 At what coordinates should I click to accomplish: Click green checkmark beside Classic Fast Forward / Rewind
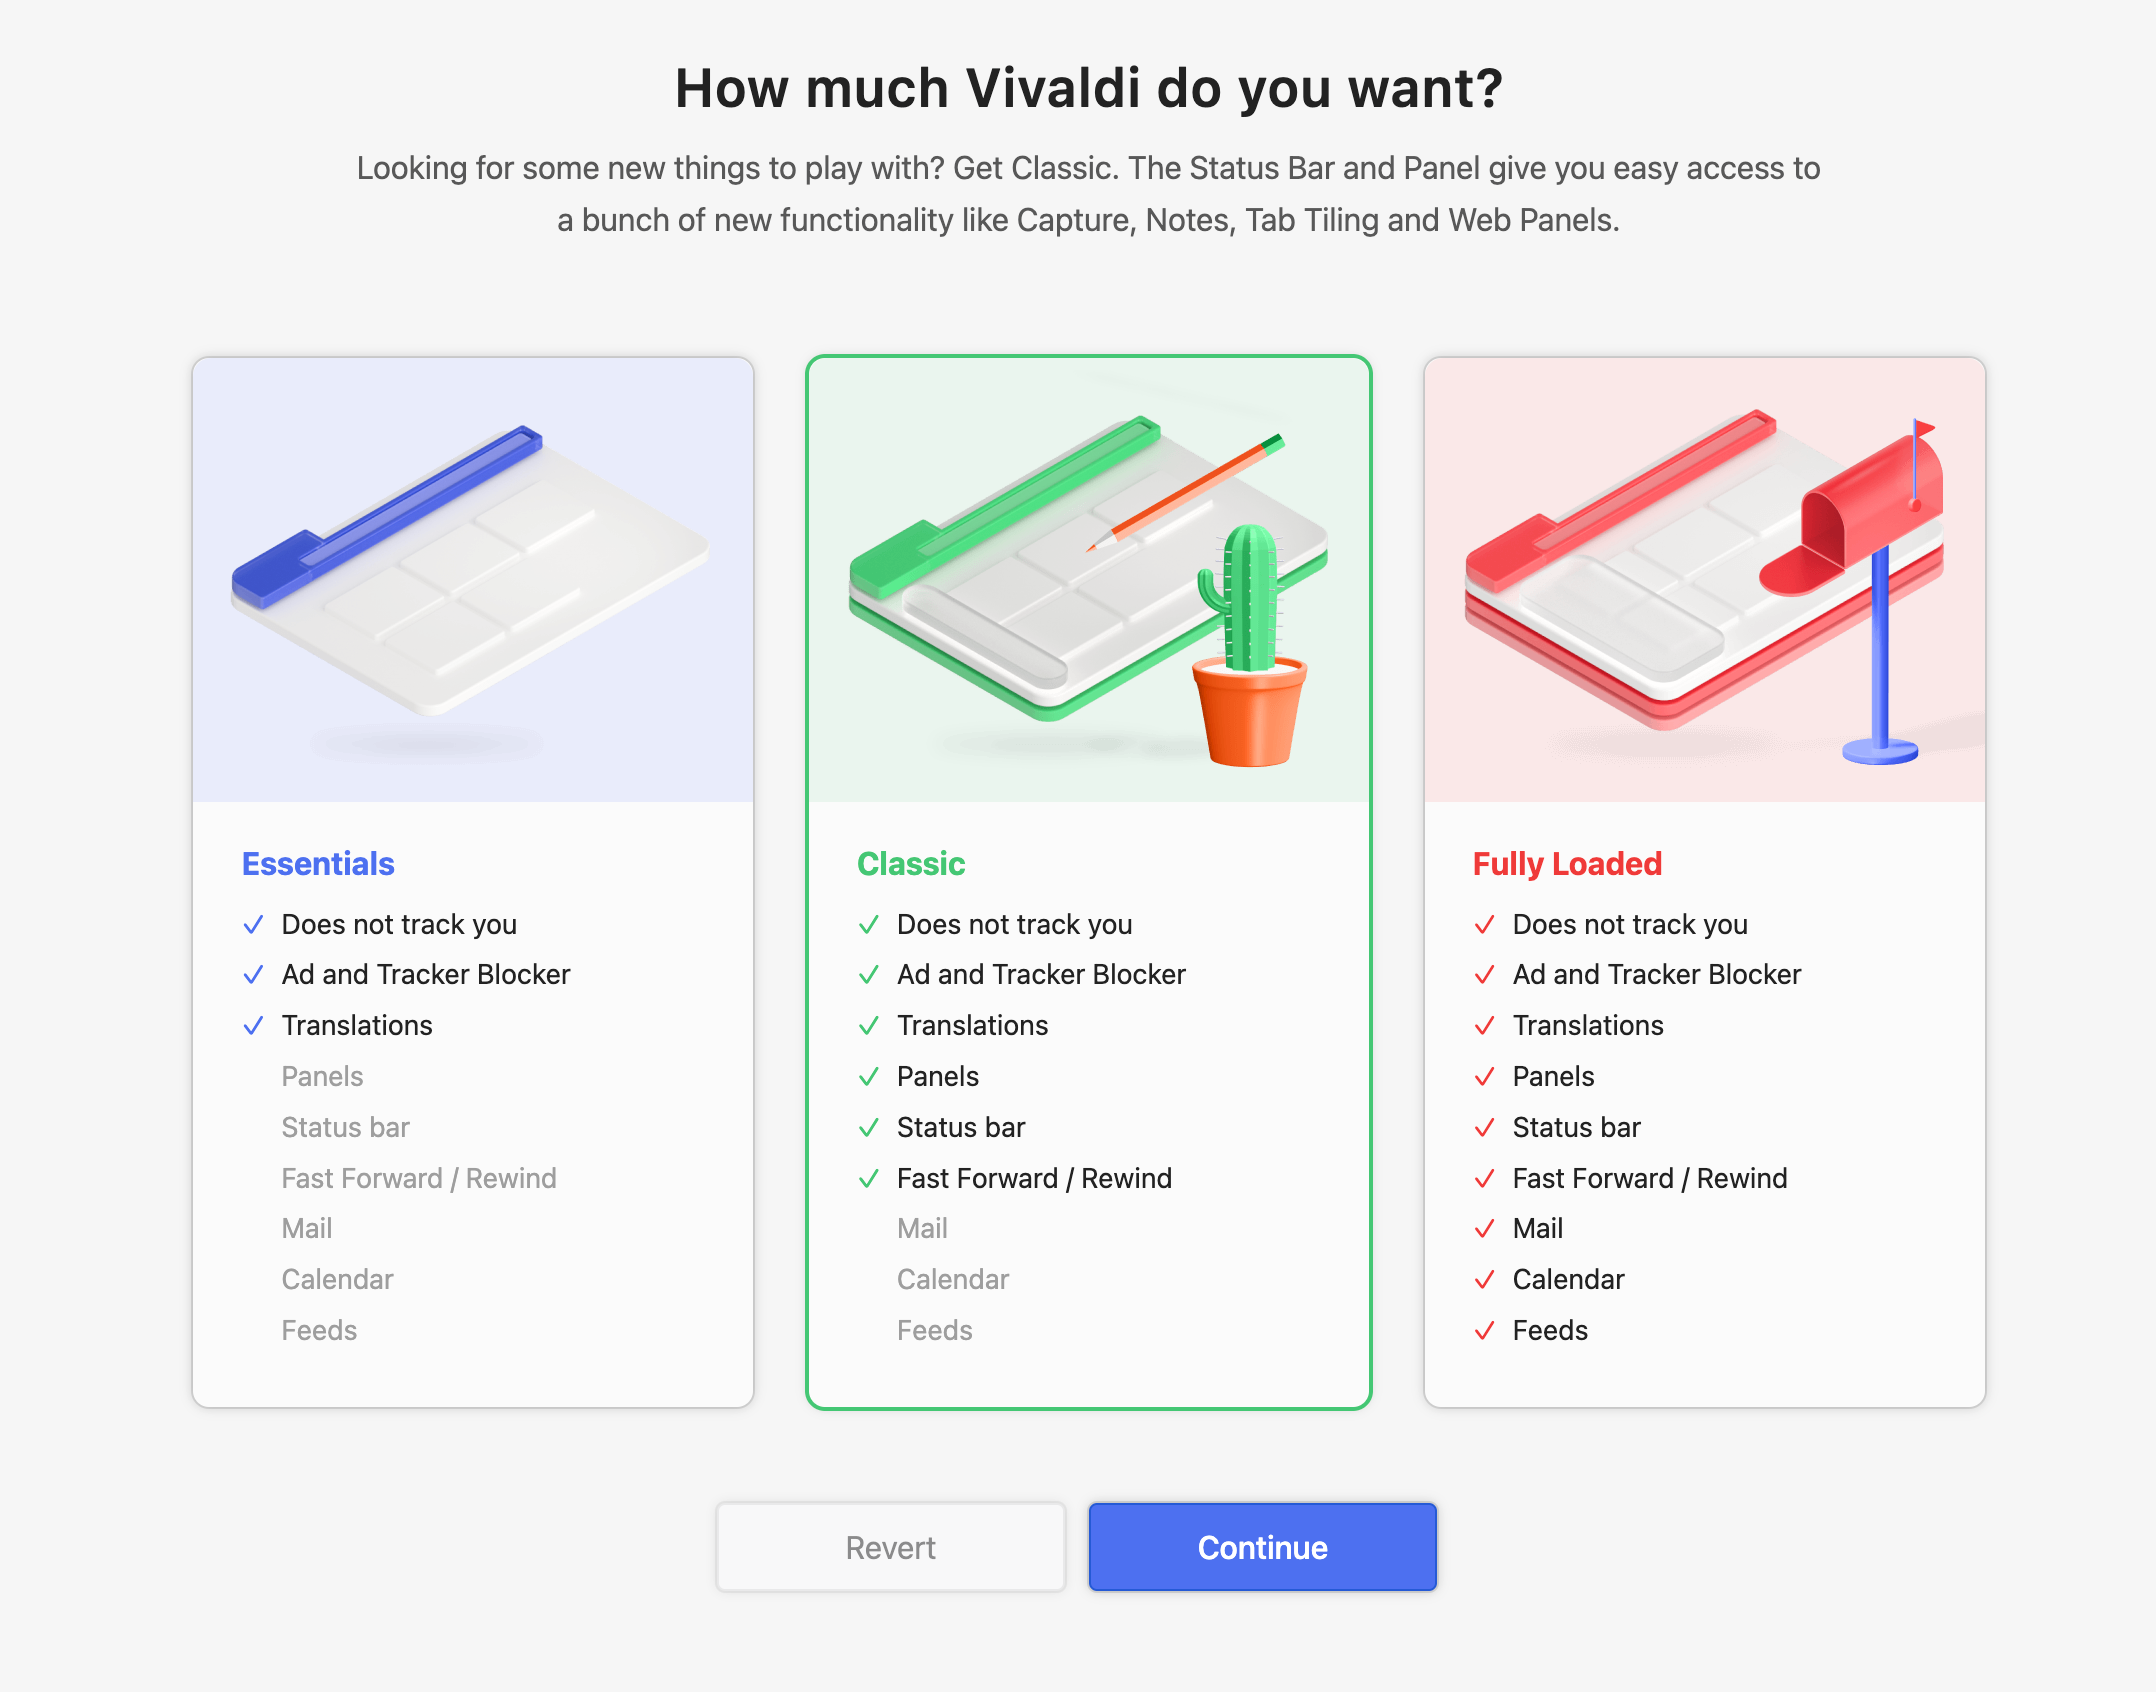pyautogui.click(x=869, y=1178)
